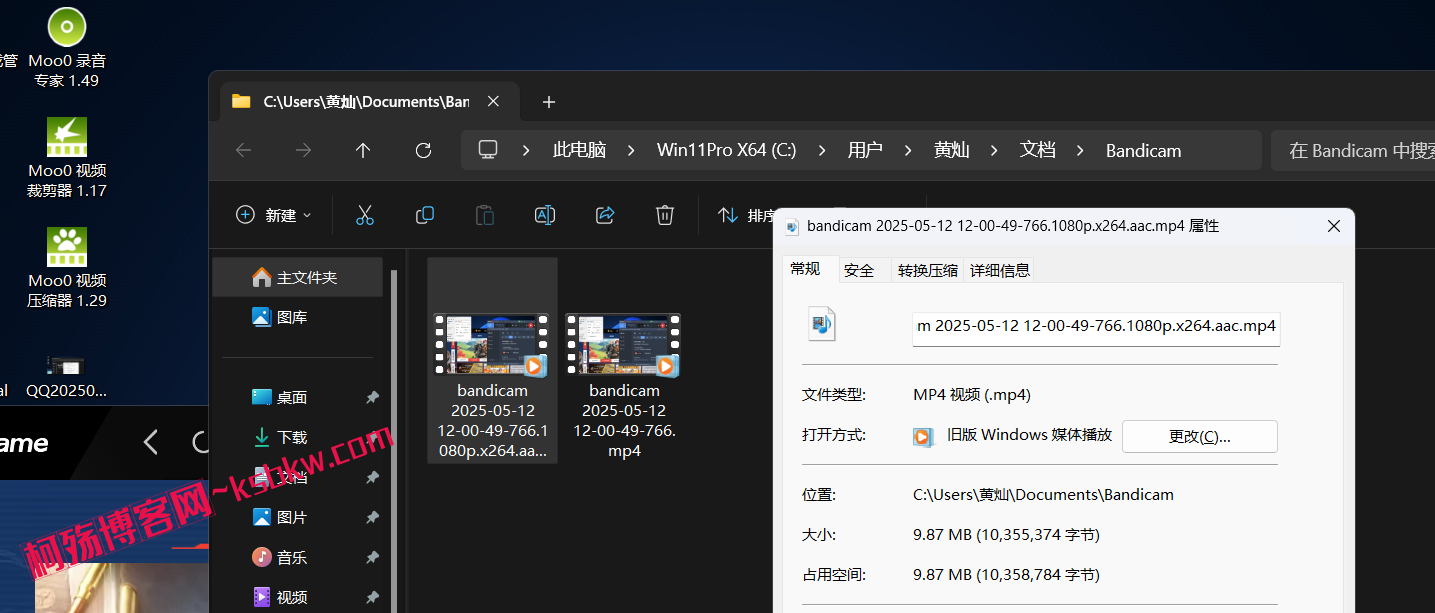Click the 旧版 Windows 媒体播放 app name
The image size is (1435, 613).
pos(1030,435)
